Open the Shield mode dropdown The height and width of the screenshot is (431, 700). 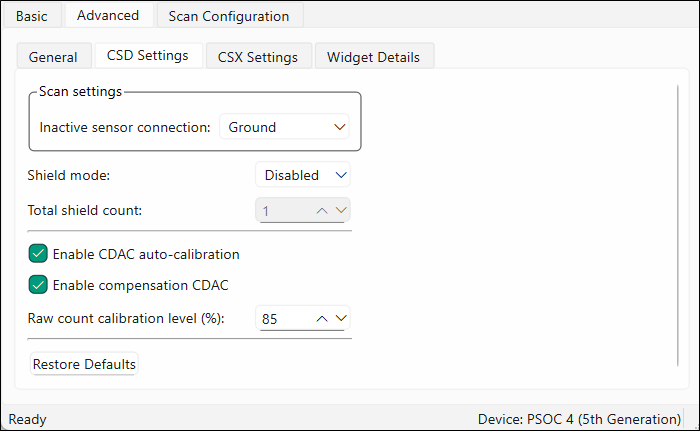pyautogui.click(x=303, y=175)
